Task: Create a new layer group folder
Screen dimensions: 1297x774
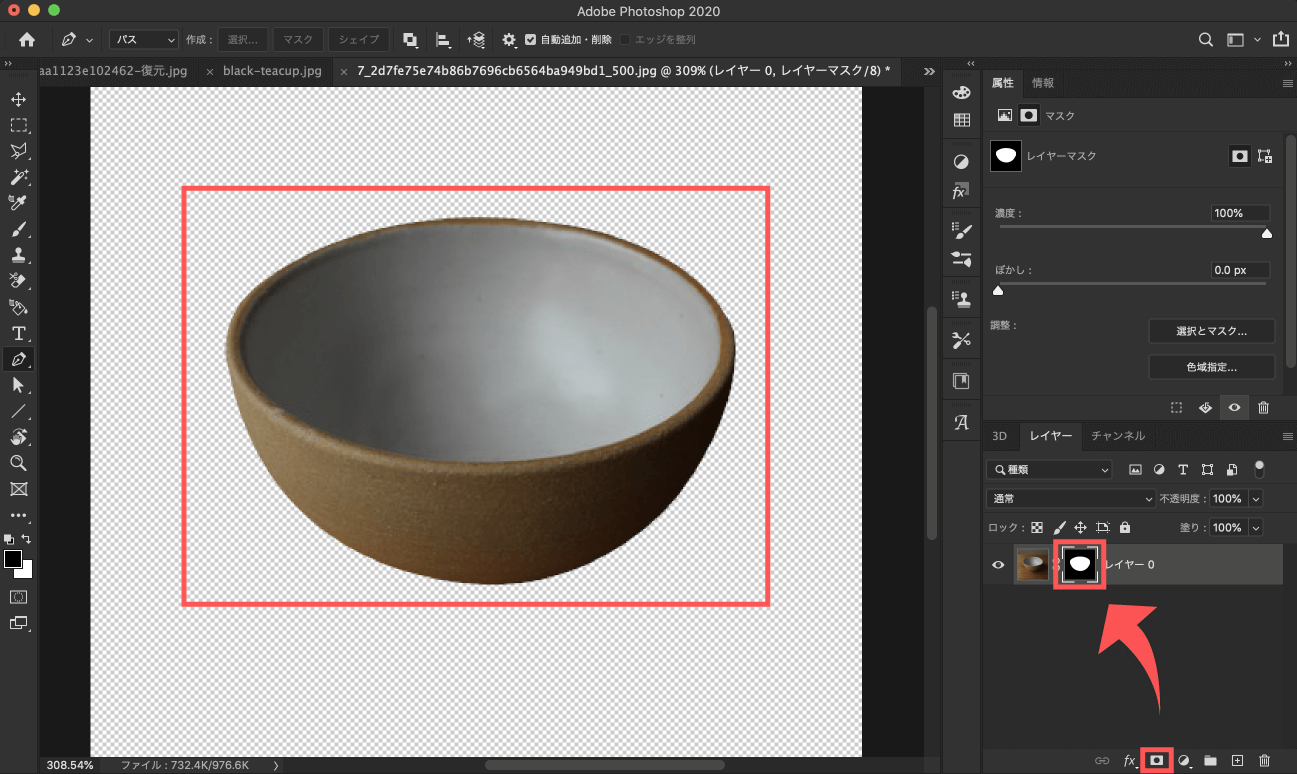Action: point(1210,761)
